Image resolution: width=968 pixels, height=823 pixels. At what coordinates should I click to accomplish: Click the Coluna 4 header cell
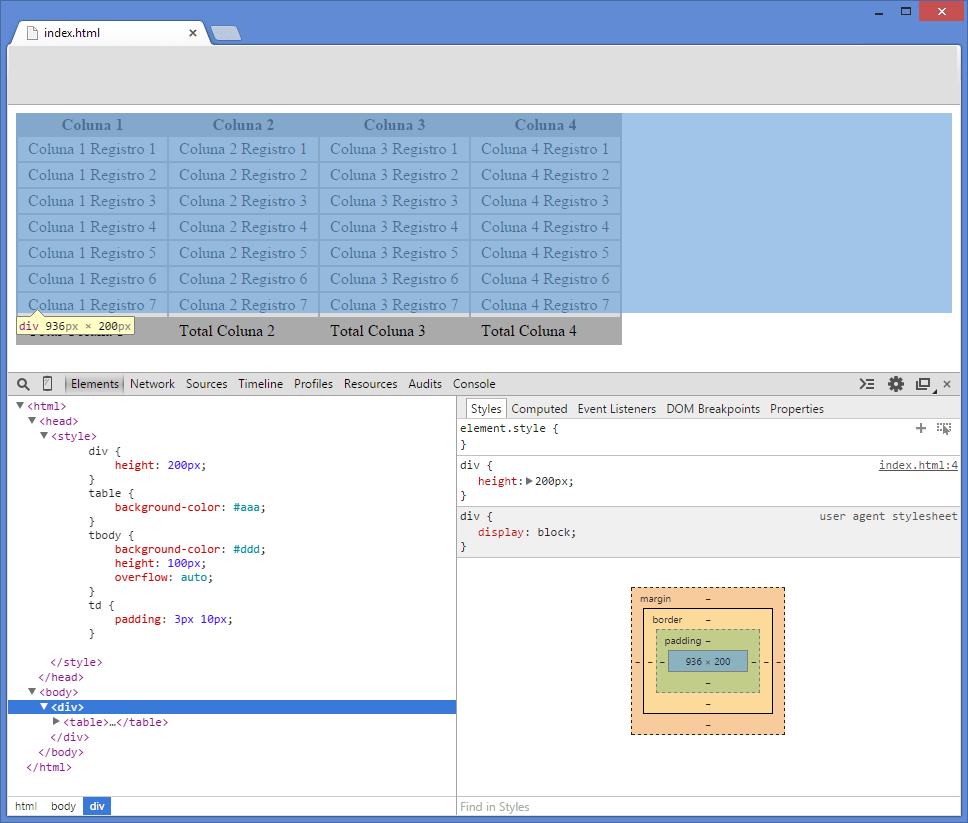click(x=545, y=125)
